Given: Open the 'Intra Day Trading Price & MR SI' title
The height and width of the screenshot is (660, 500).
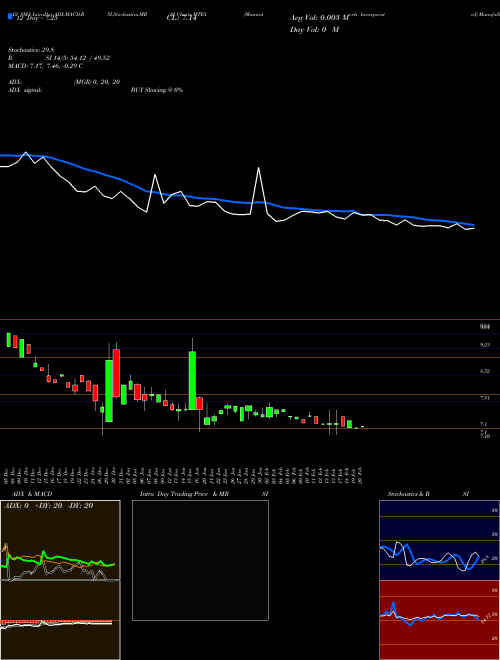Looking at the screenshot, I should coord(204,494).
